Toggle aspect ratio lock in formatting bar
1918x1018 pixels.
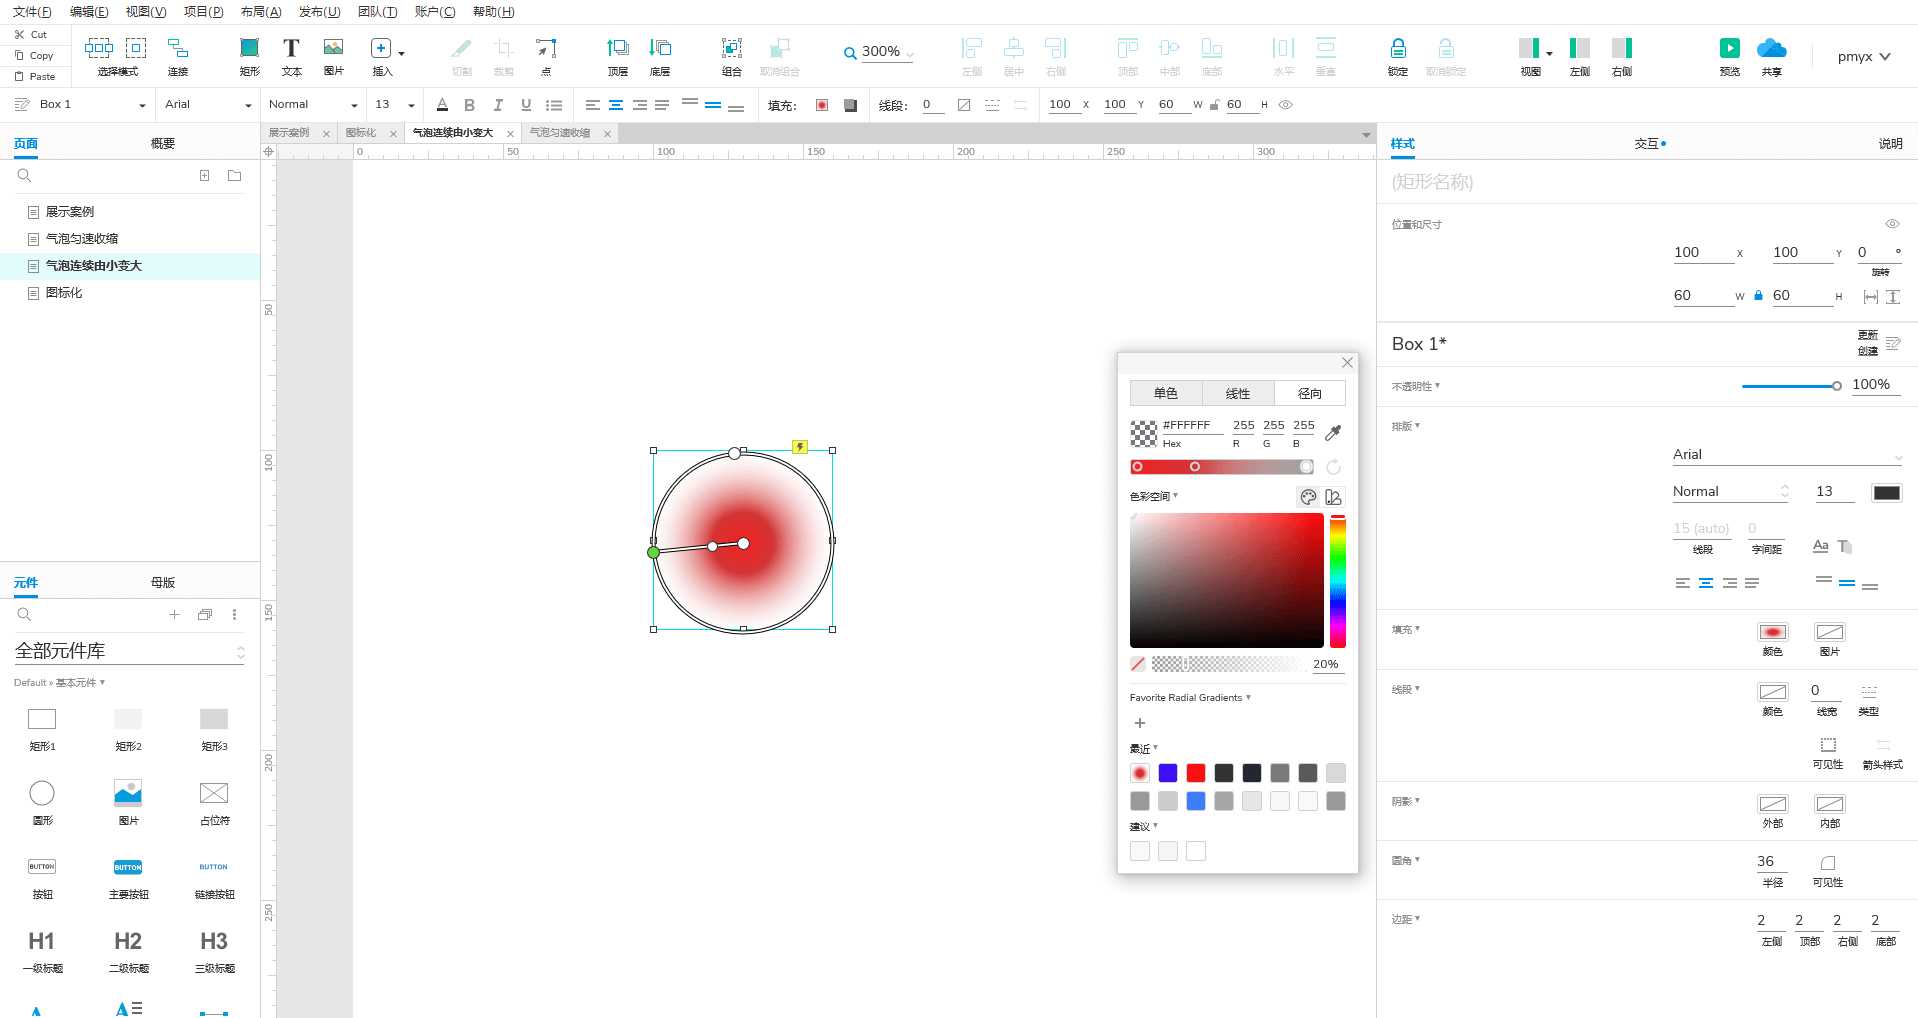1214,104
